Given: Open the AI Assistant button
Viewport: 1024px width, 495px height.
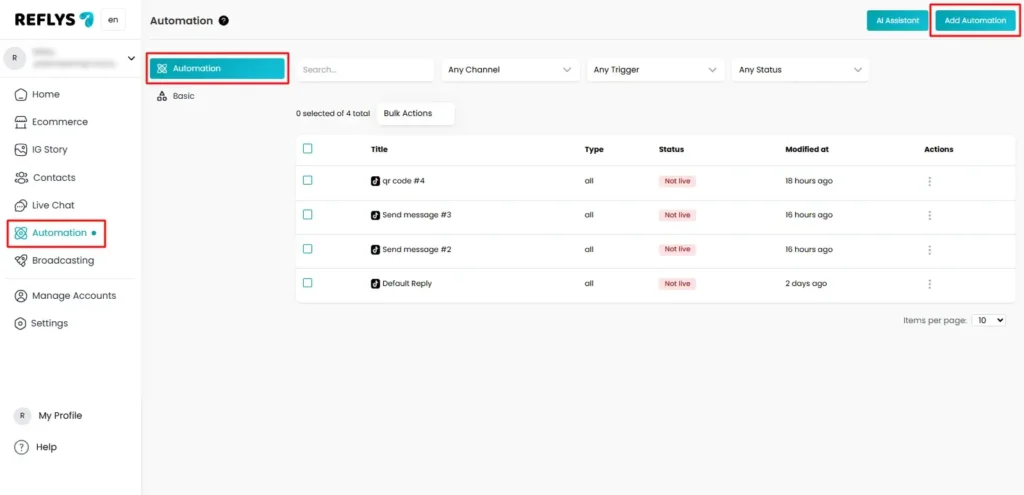Looking at the screenshot, I should 897,21.
